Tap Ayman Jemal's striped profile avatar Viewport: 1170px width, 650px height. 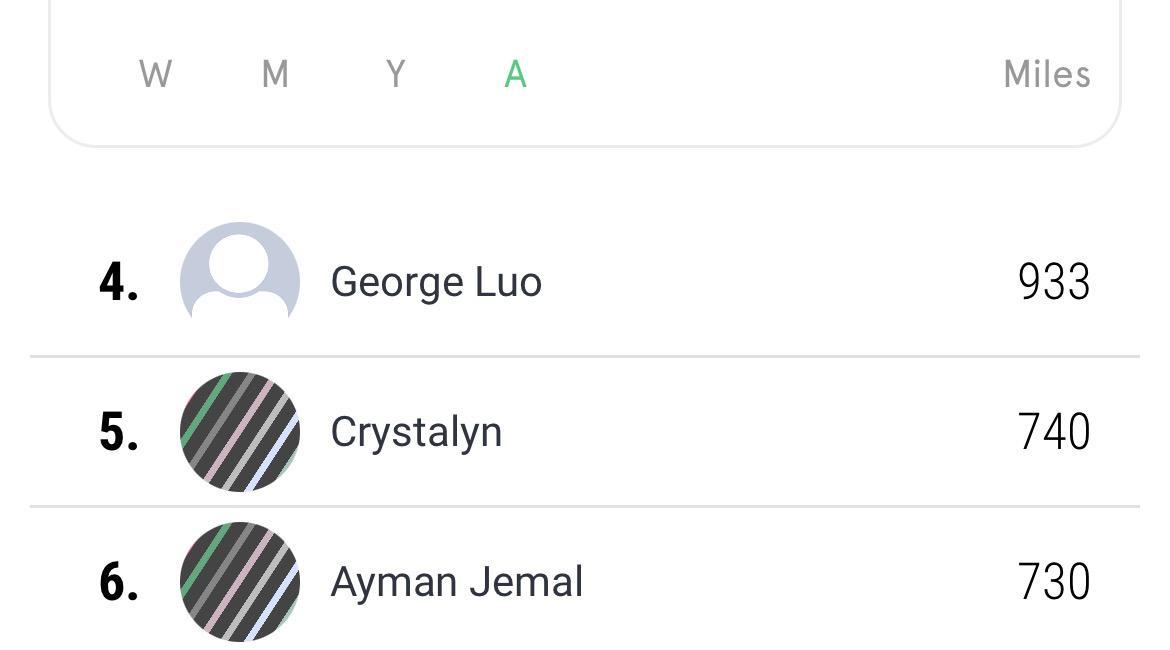[x=240, y=581]
